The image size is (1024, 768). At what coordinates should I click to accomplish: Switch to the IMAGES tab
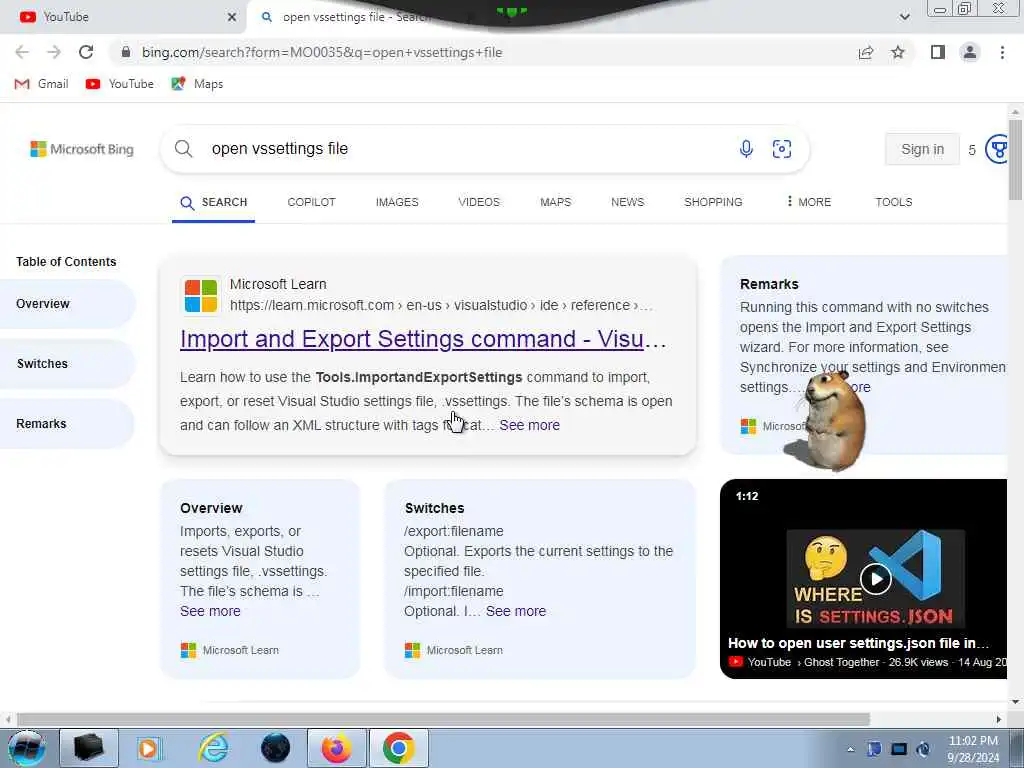397,202
